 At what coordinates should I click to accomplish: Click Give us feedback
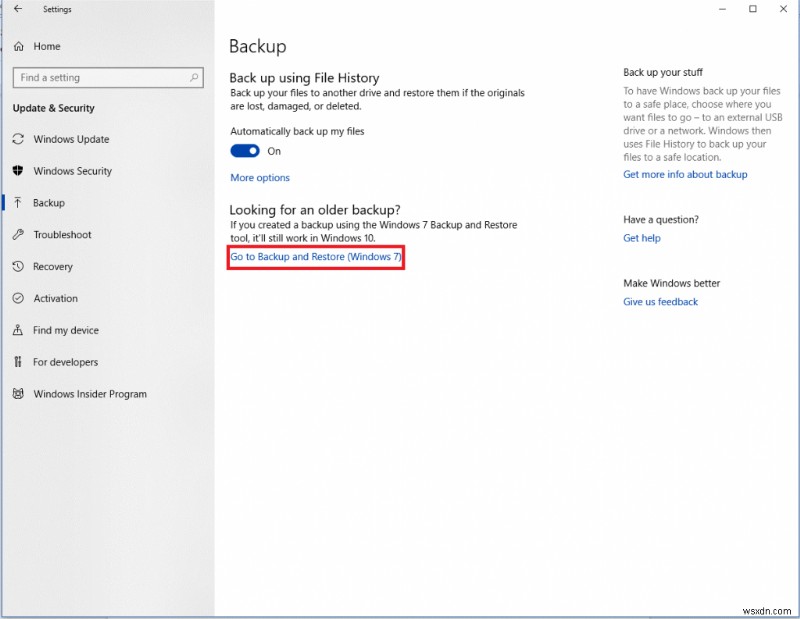(660, 301)
